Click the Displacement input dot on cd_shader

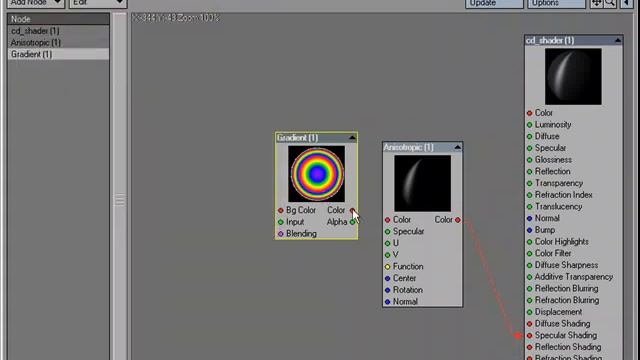tap(529, 312)
